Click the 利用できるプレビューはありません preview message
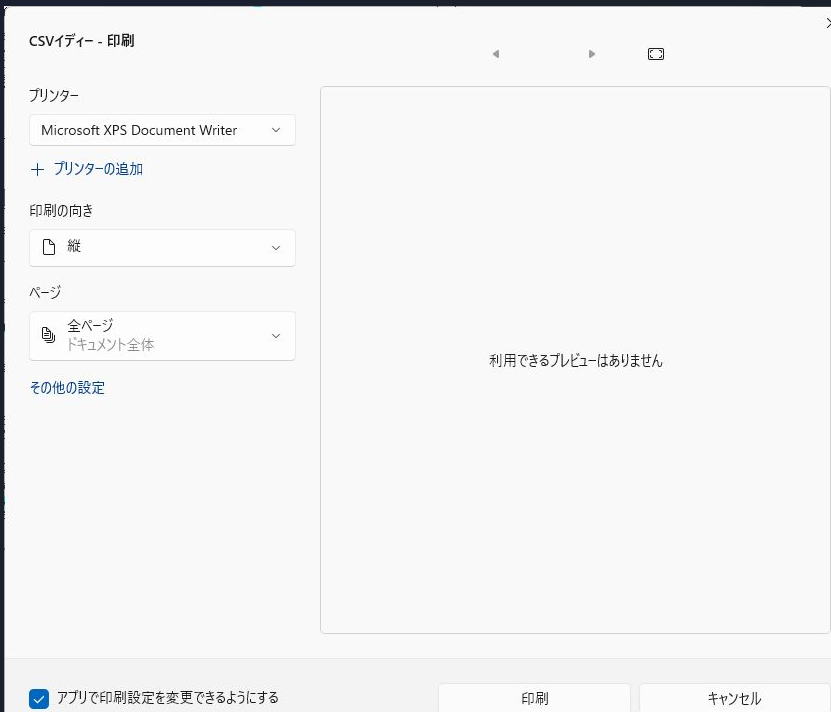Screen dimensions: 831x712 pos(576,361)
